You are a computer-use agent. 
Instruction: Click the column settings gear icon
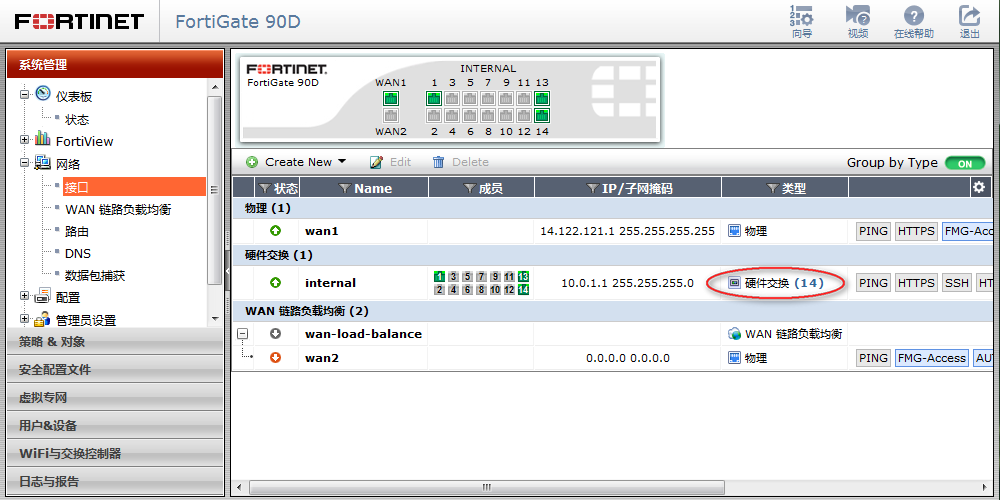click(x=978, y=187)
